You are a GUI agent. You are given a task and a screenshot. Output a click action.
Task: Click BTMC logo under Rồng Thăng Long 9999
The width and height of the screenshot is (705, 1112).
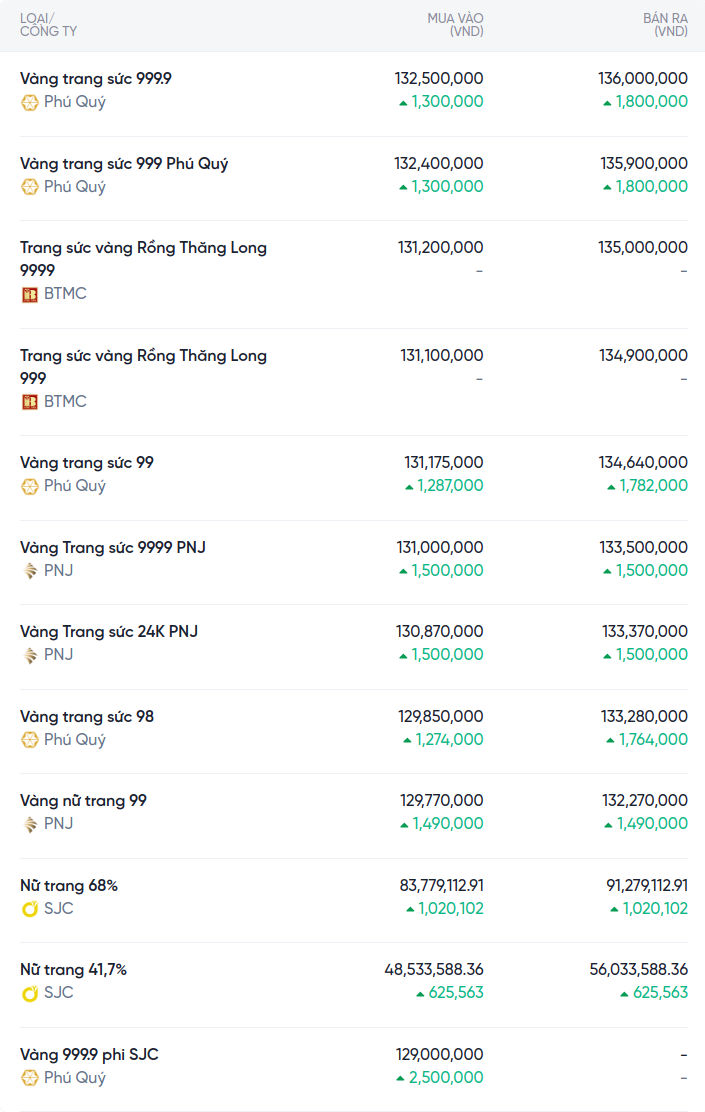click(30, 294)
